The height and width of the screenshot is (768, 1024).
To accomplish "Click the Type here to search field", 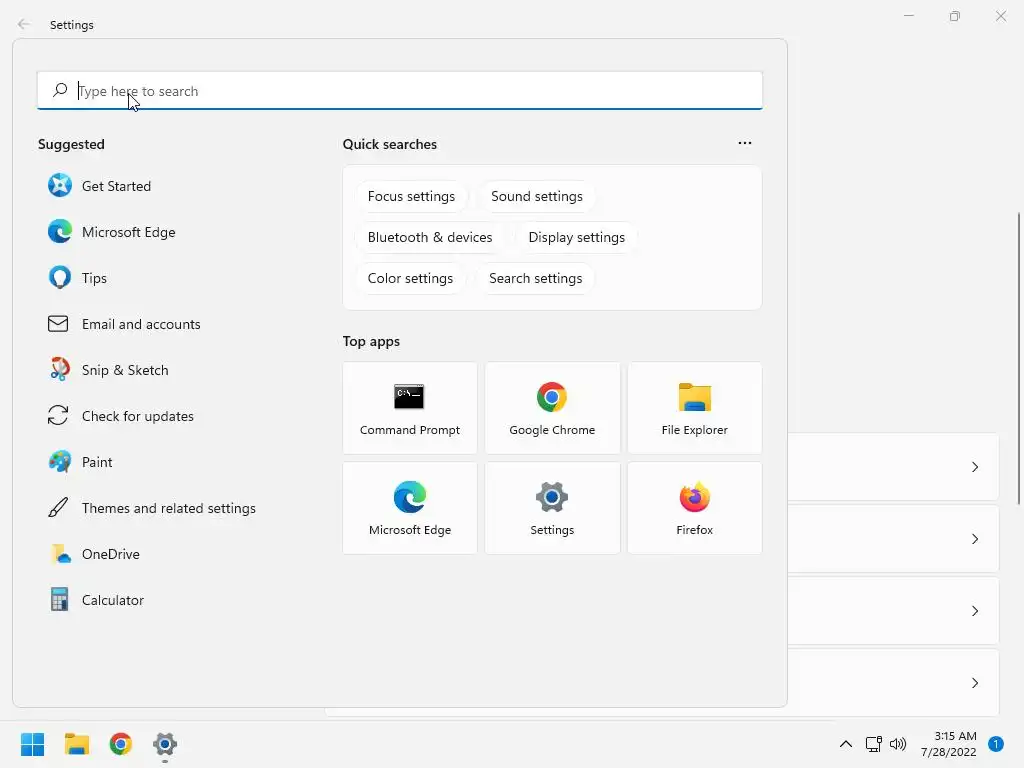I will [x=400, y=90].
